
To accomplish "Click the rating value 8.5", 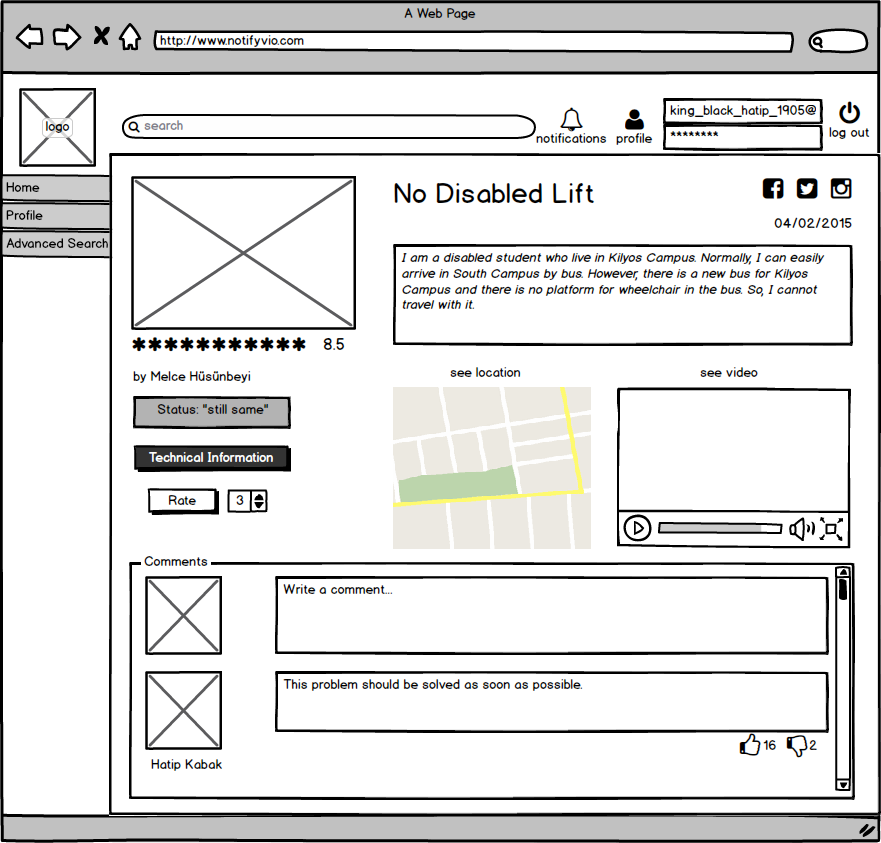I will coord(334,345).
